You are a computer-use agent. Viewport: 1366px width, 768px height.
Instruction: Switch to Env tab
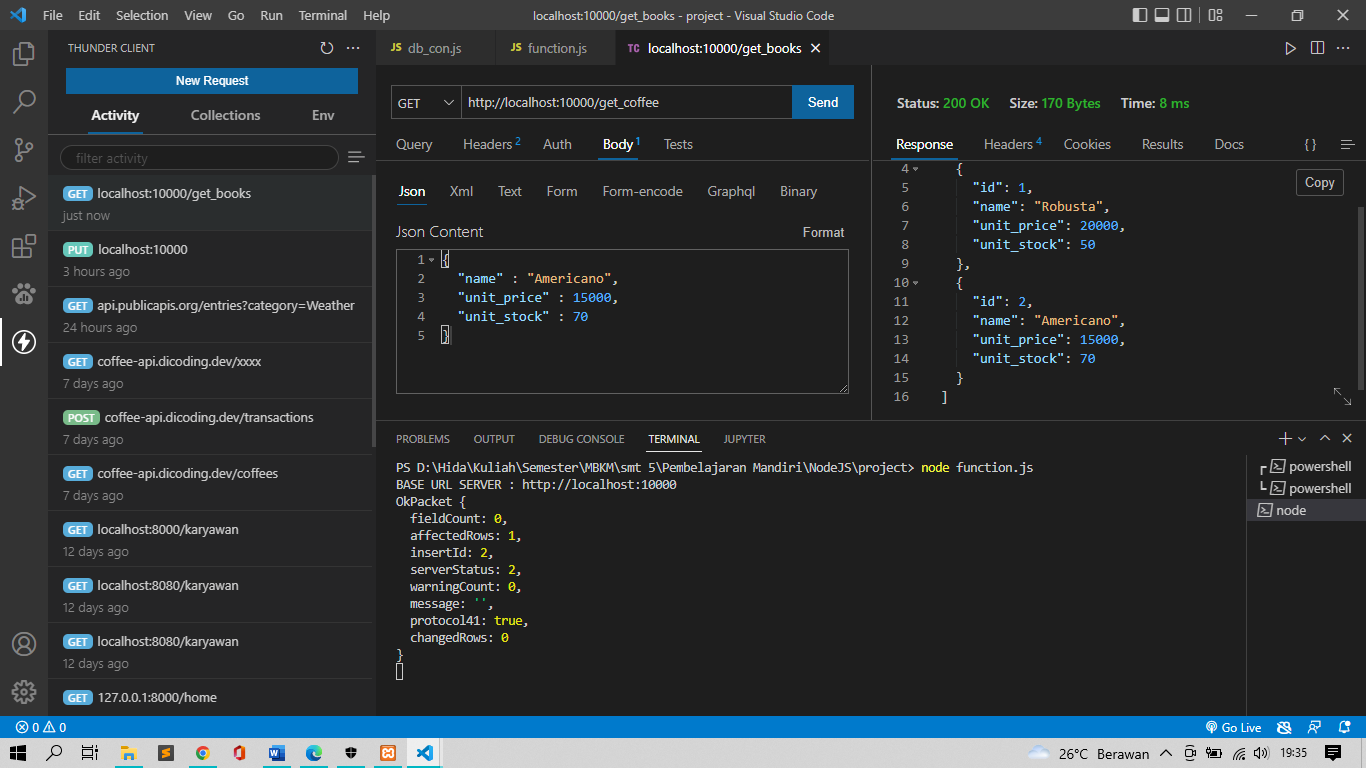323,115
